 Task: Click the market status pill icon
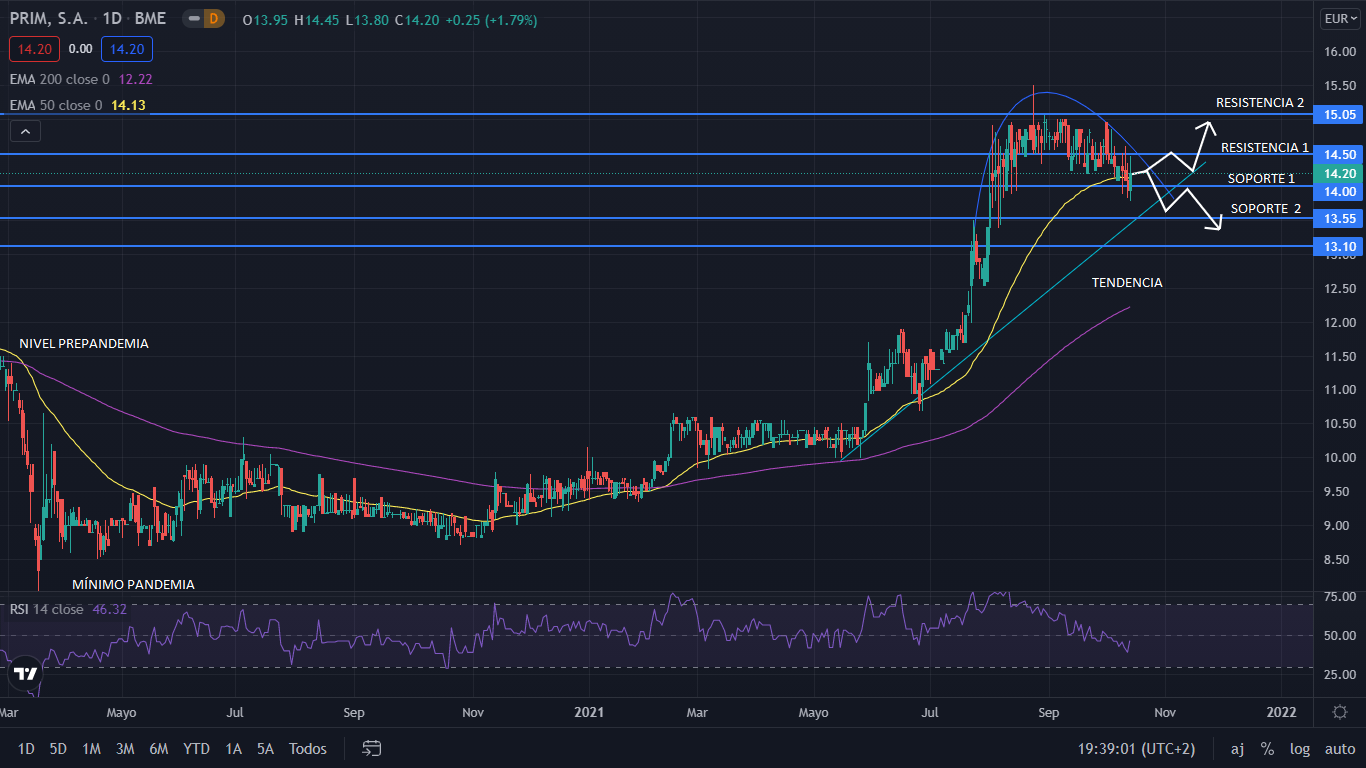tap(192, 19)
